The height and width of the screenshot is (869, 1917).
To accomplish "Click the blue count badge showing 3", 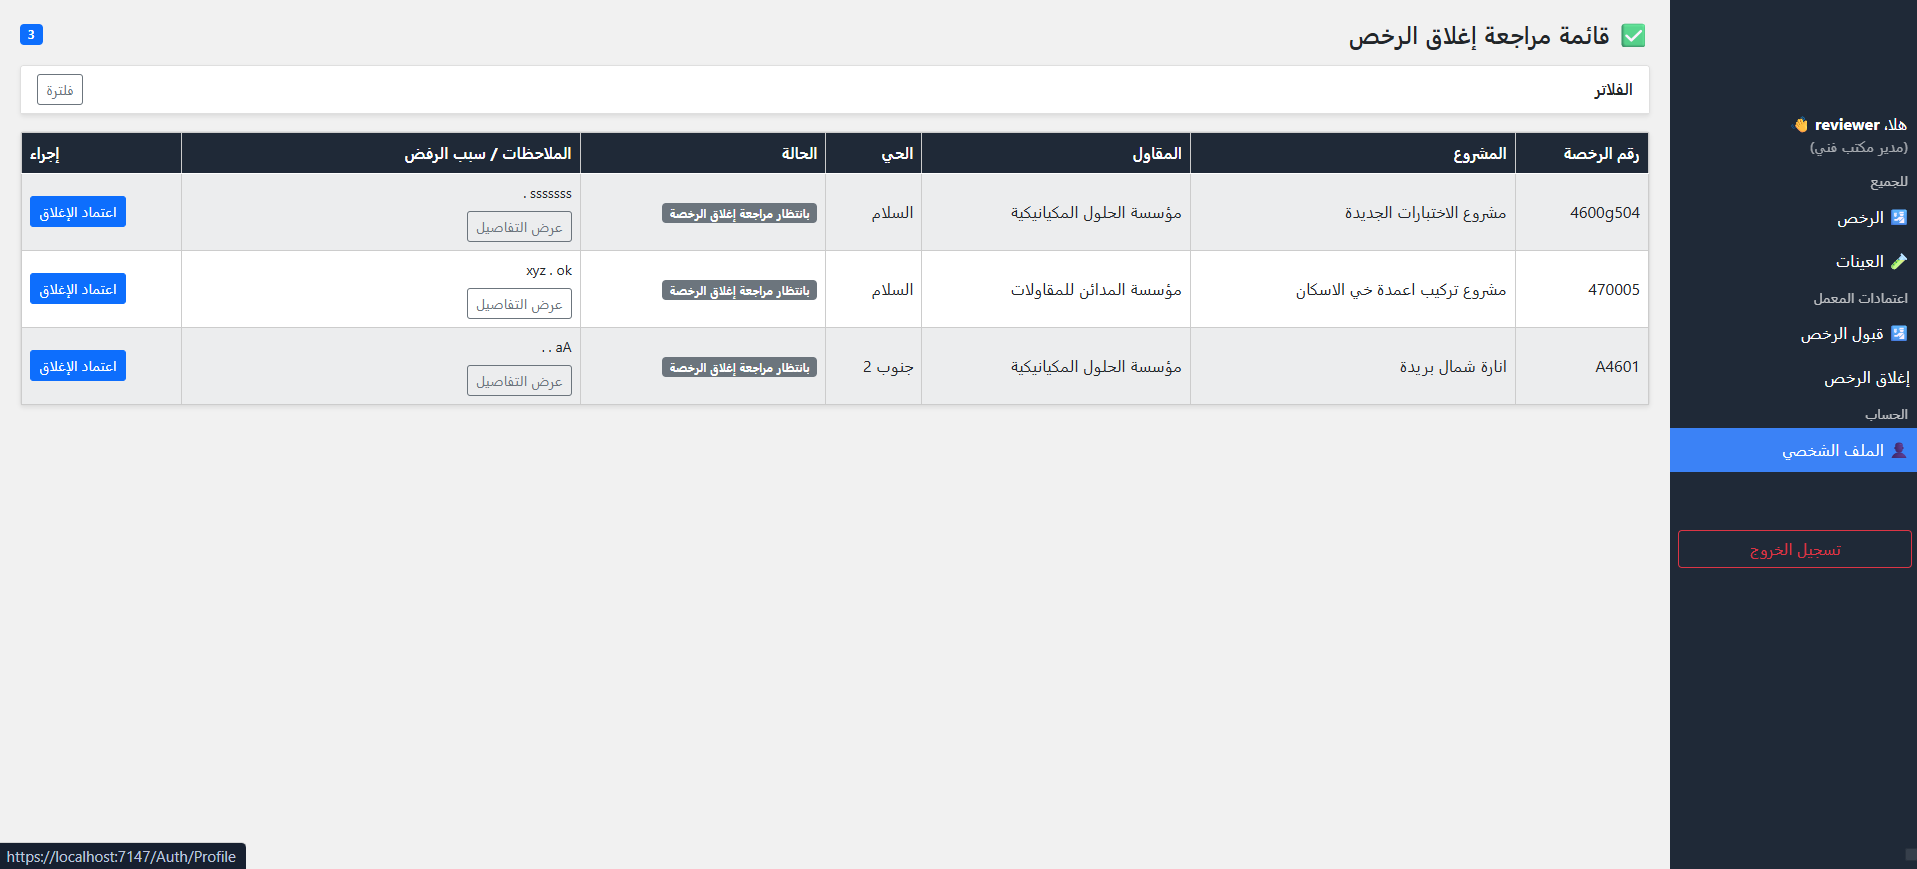I will pyautogui.click(x=31, y=34).
